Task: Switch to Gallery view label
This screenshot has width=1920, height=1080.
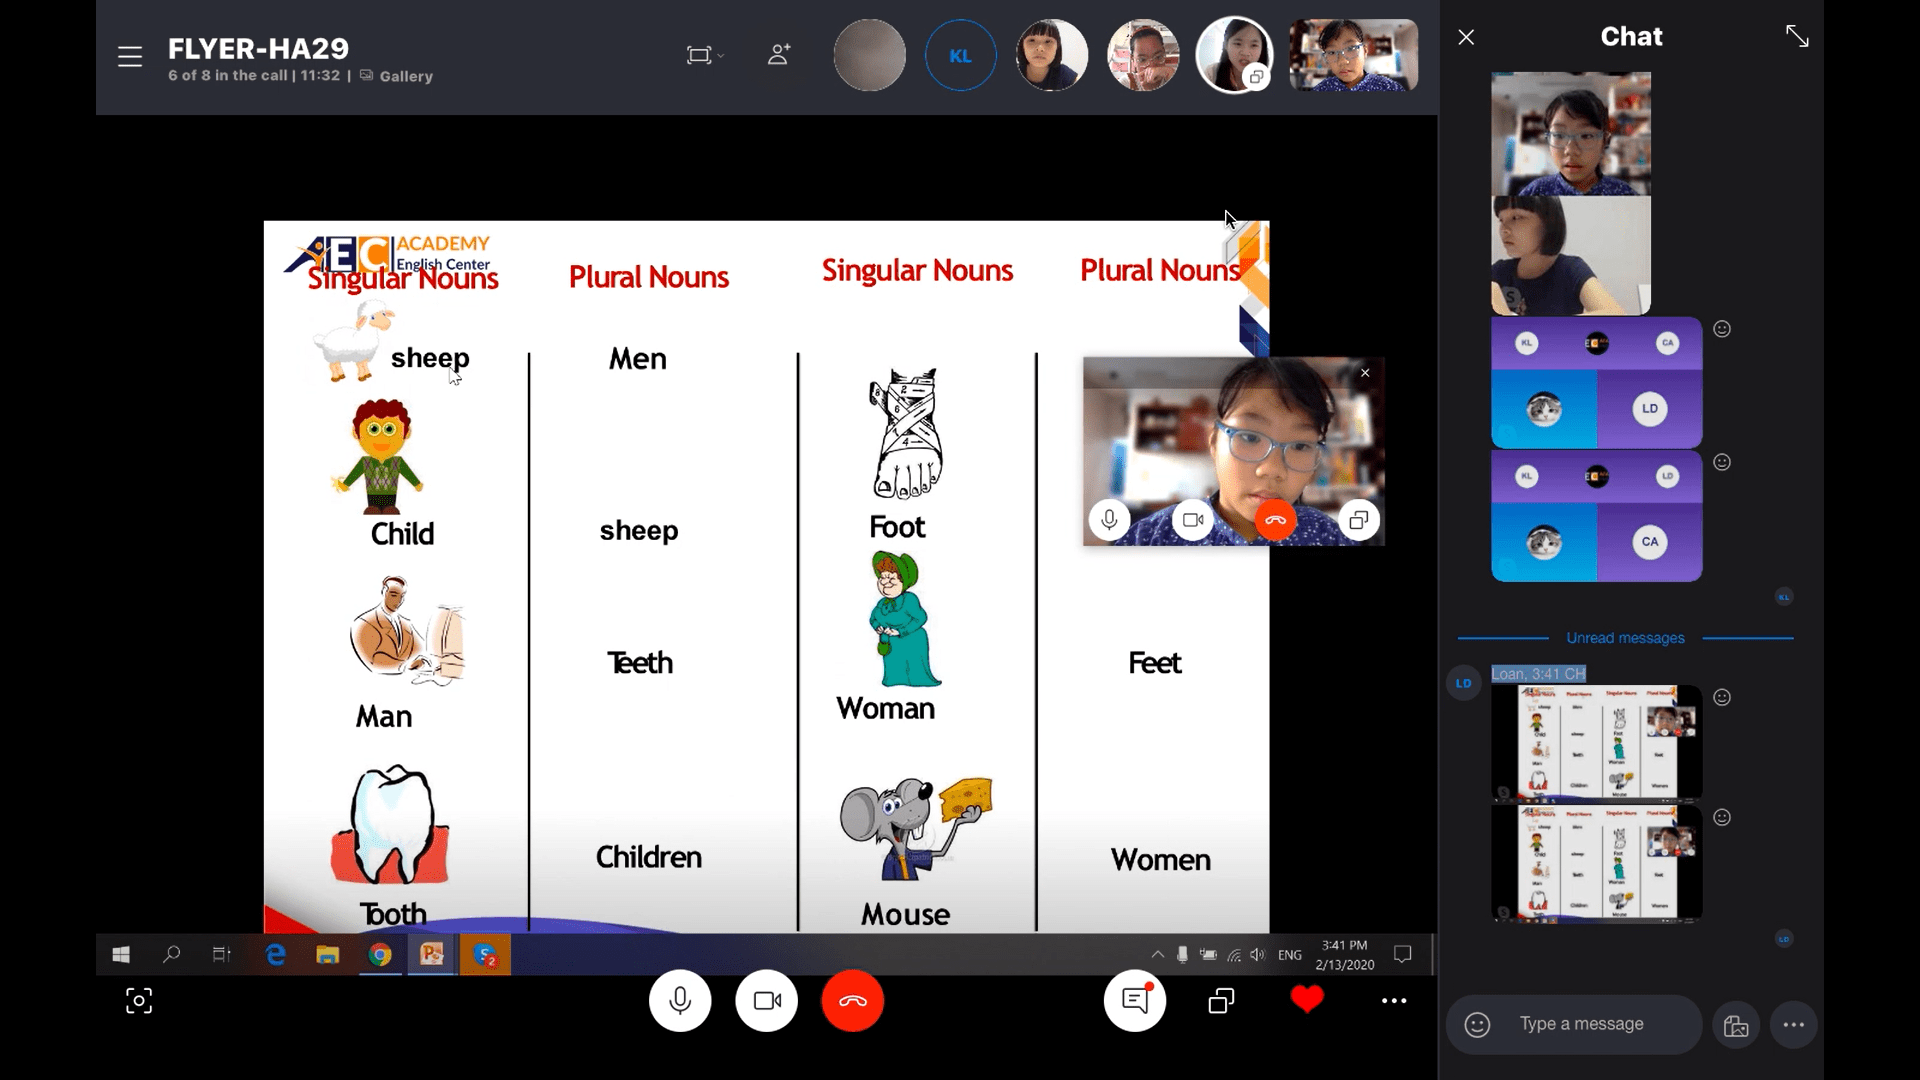Action: point(405,76)
